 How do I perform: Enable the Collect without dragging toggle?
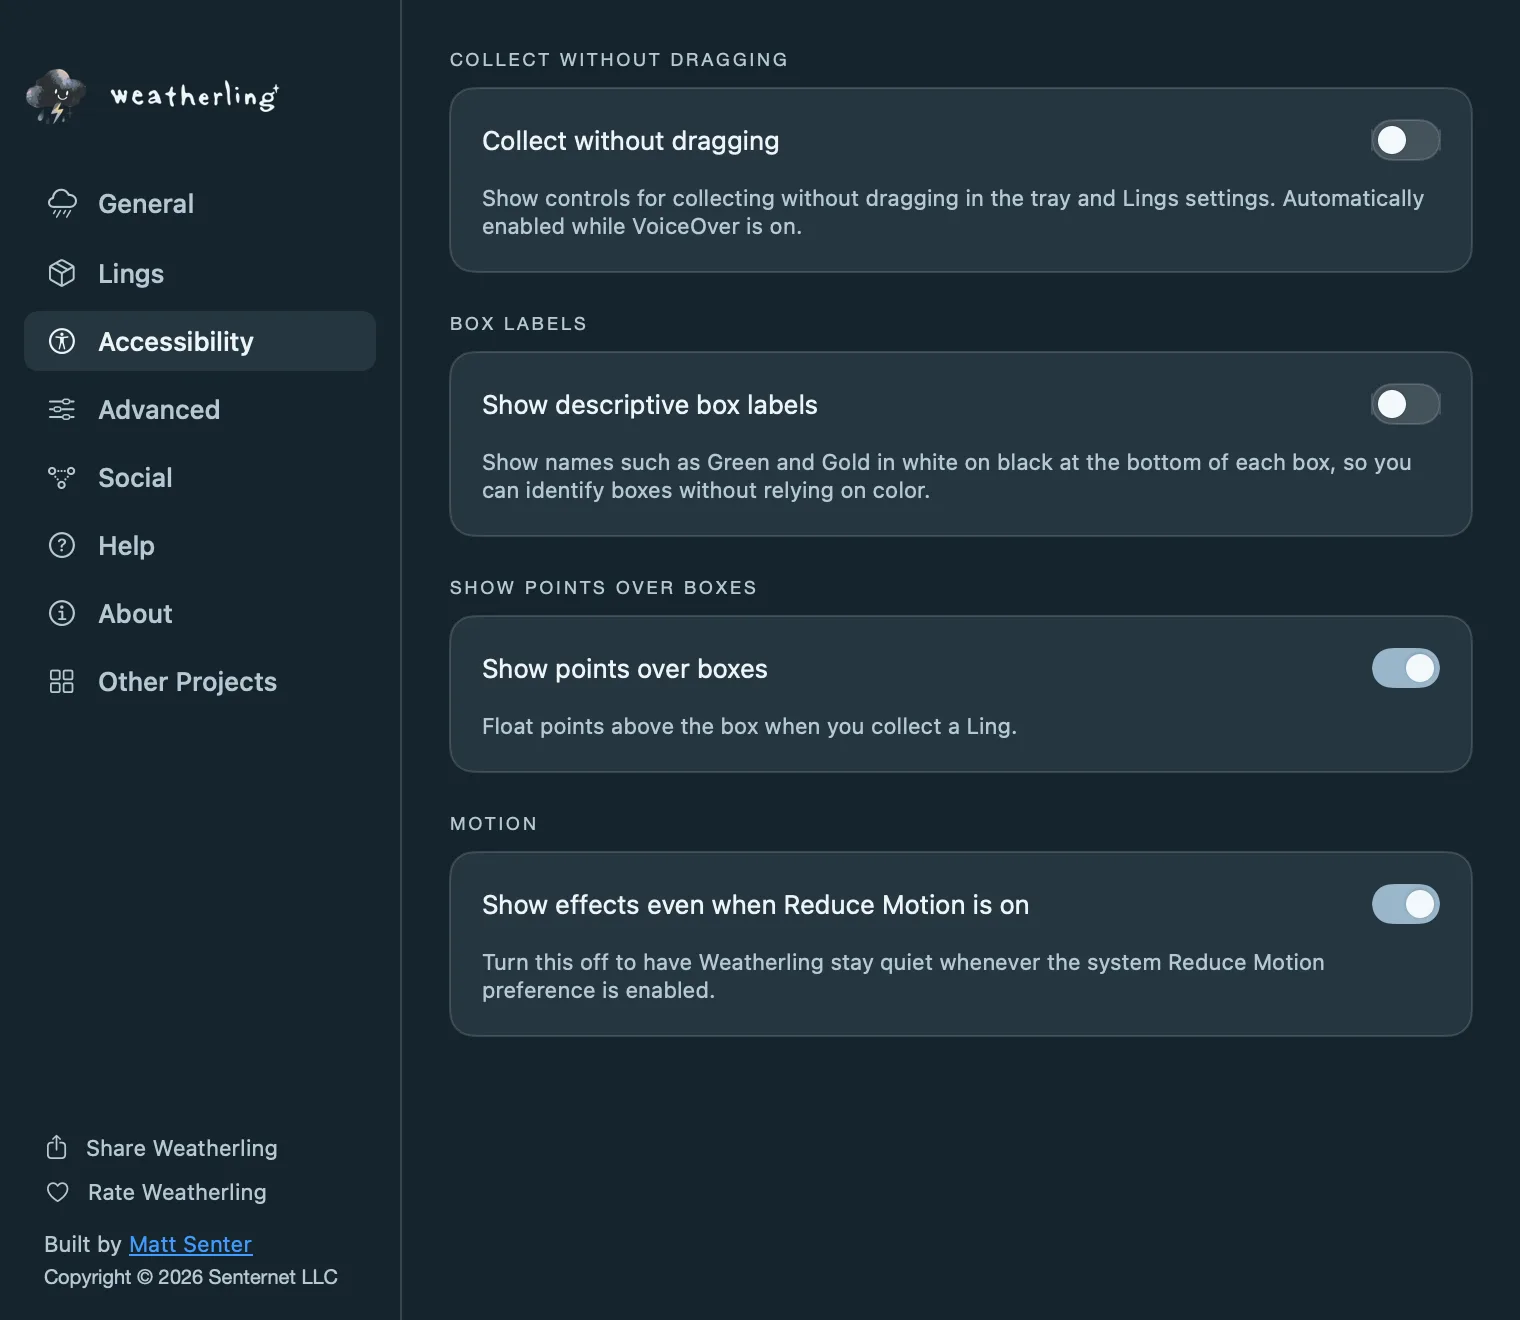coord(1405,140)
